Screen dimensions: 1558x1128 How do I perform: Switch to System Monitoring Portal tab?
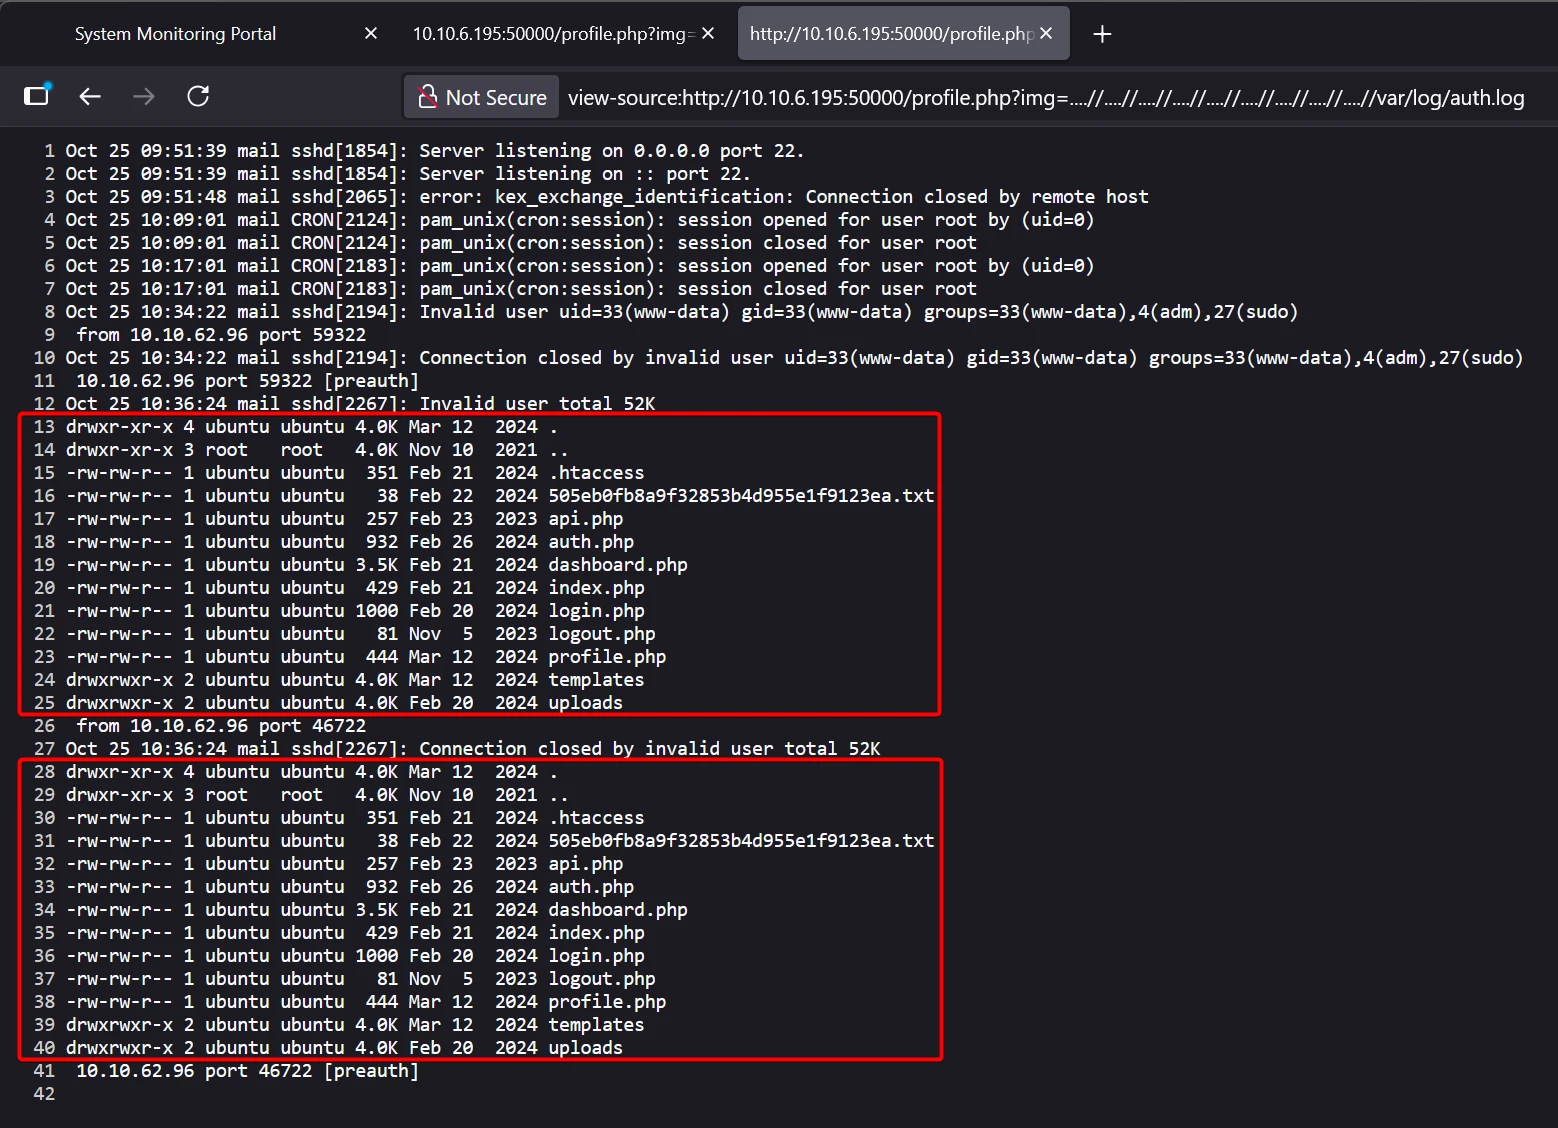coord(176,34)
